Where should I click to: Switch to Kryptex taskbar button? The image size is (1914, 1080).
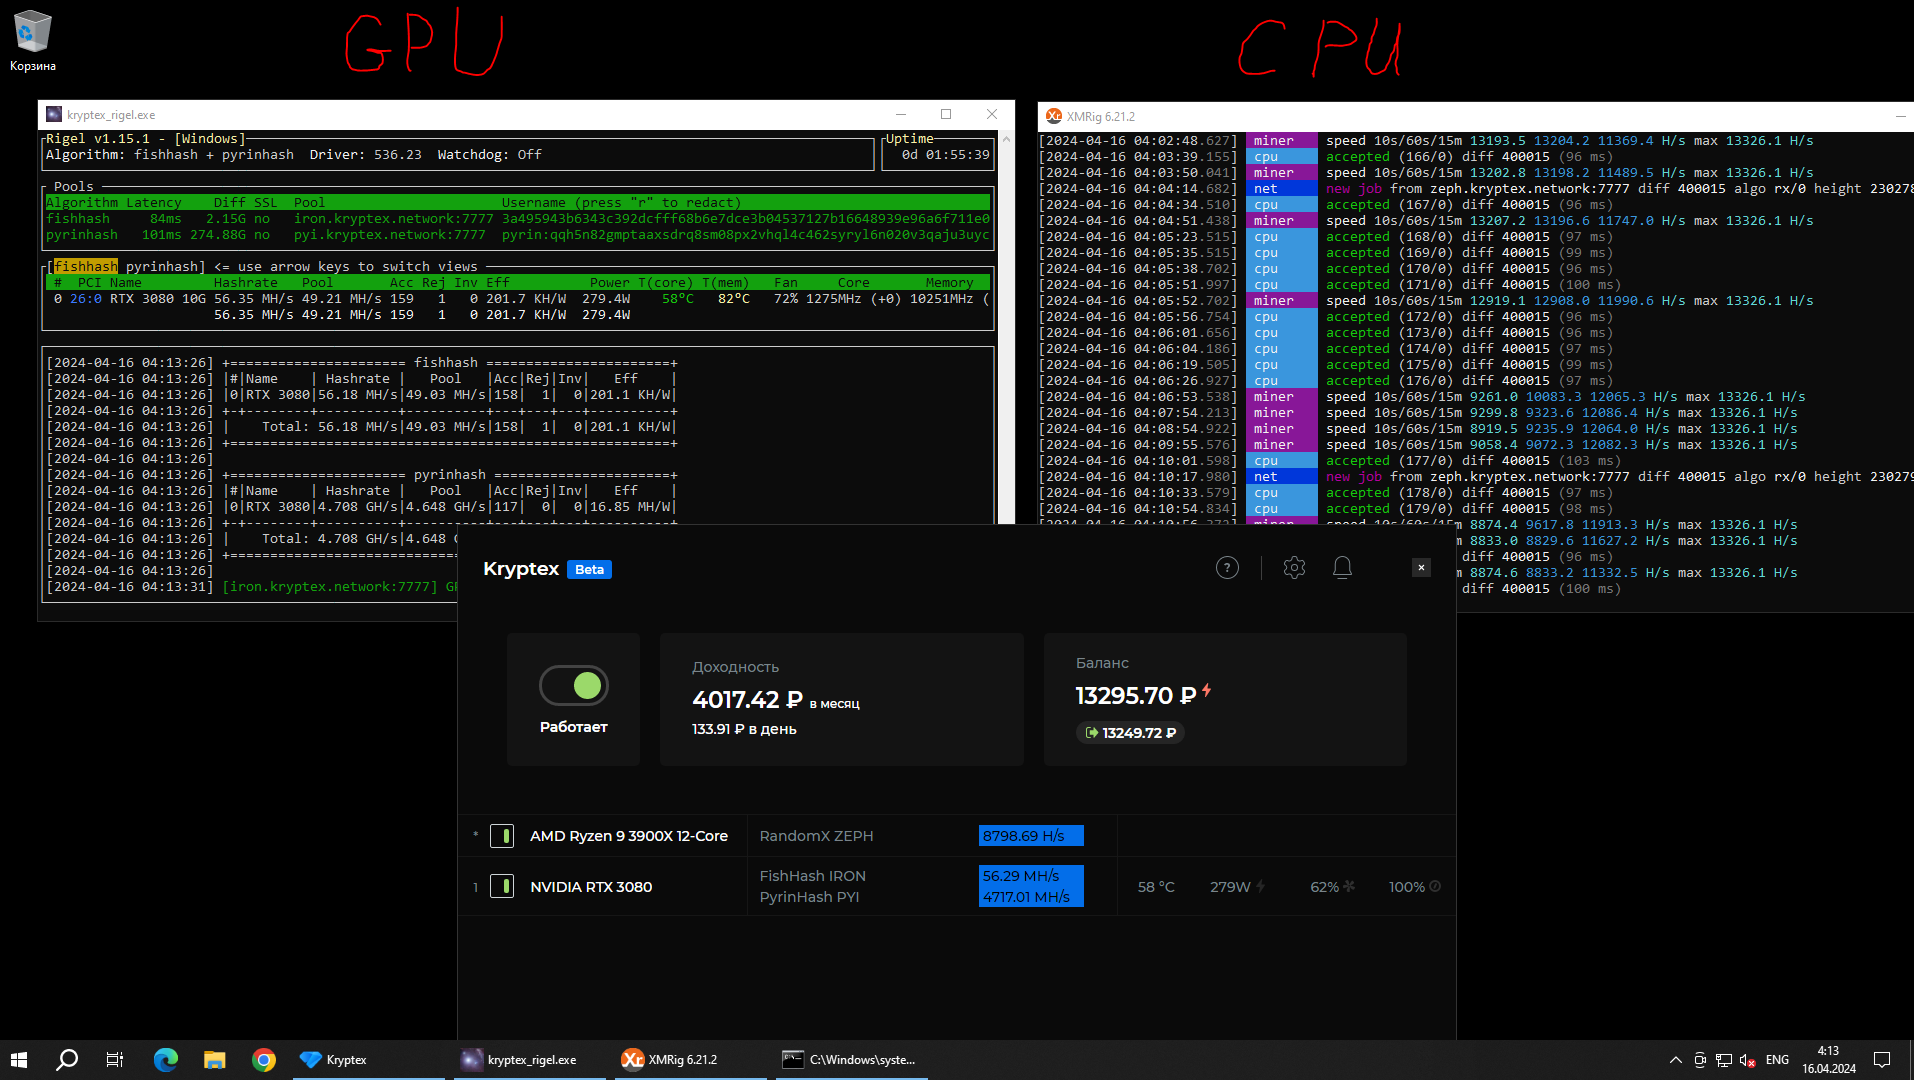click(369, 1060)
